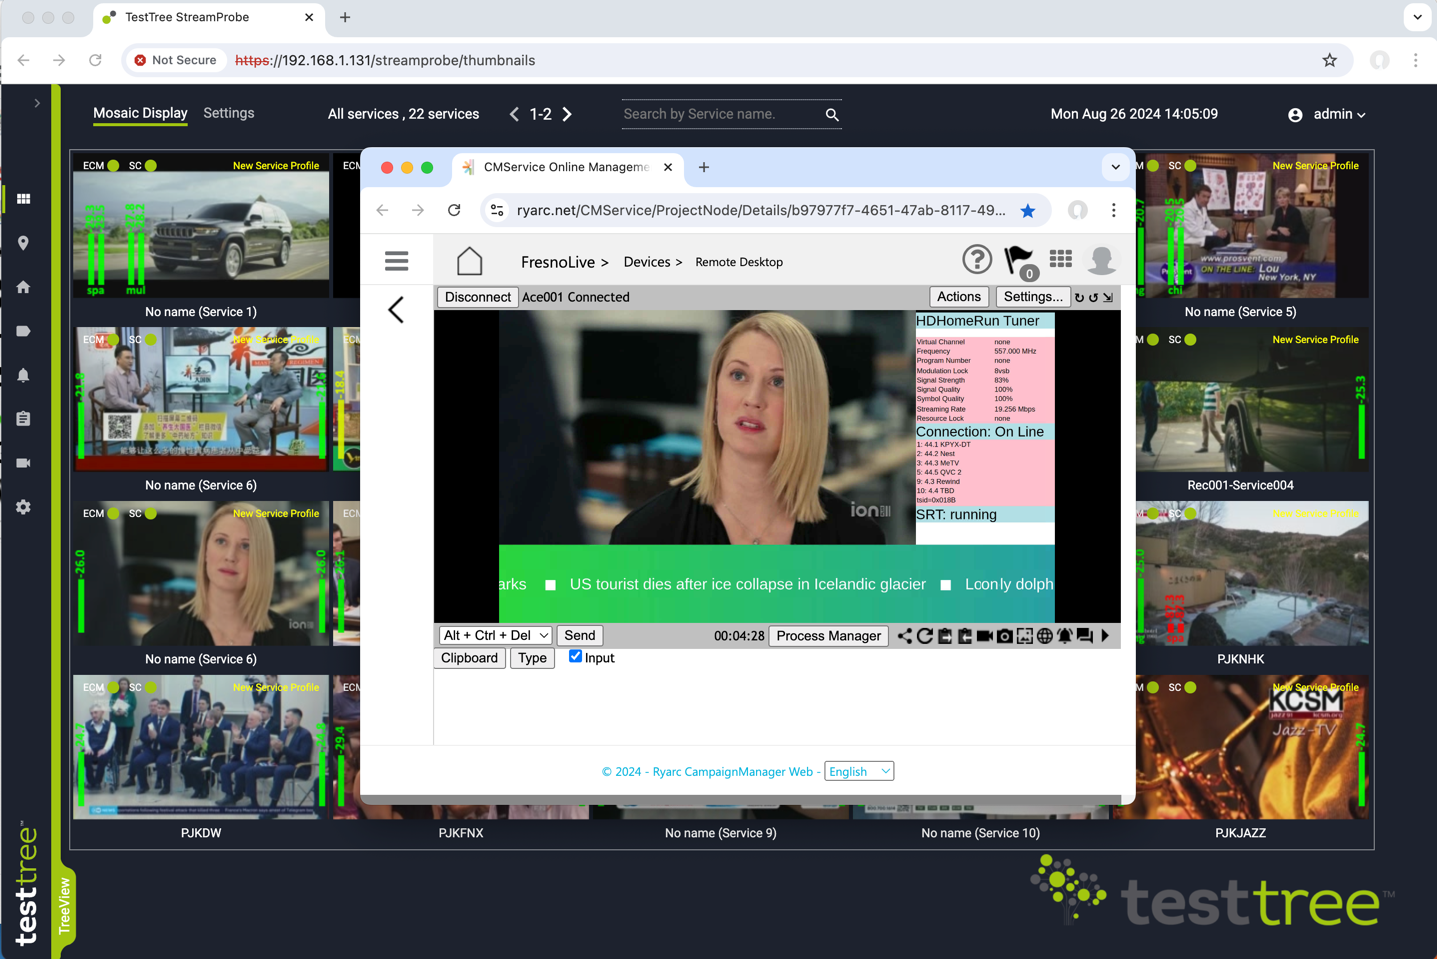Open the video camera icon in StreamProbe sidebar
Viewport: 1437px width, 959px height.
[24, 463]
